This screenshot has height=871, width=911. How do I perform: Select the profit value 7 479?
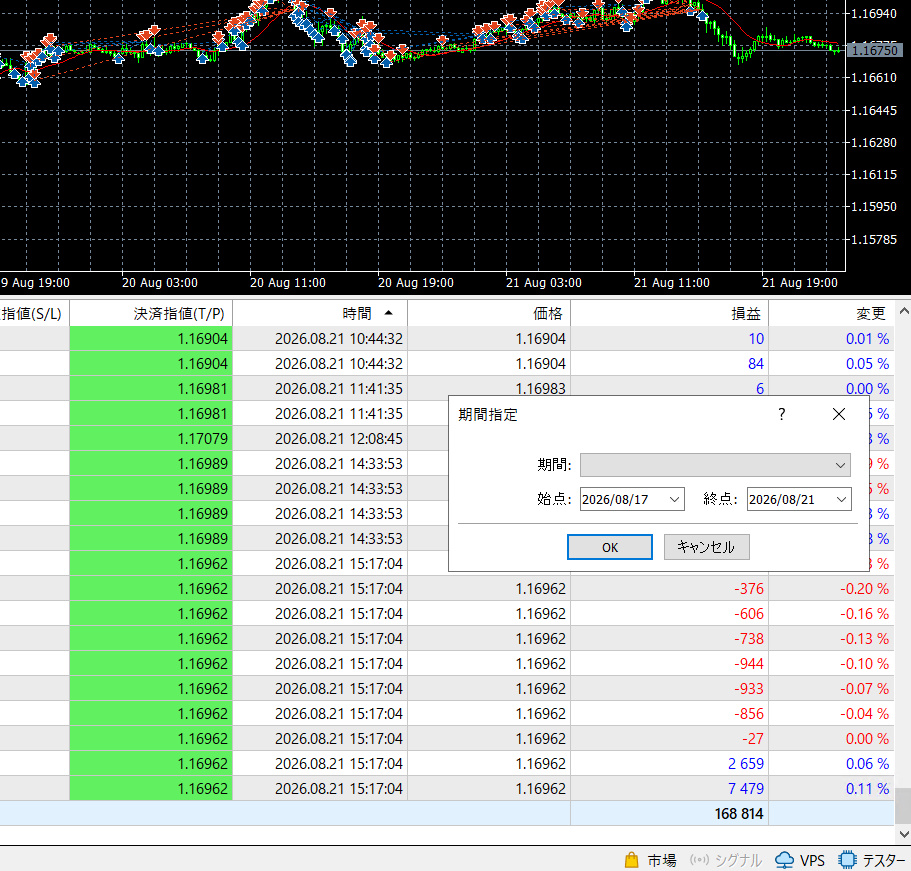745,788
